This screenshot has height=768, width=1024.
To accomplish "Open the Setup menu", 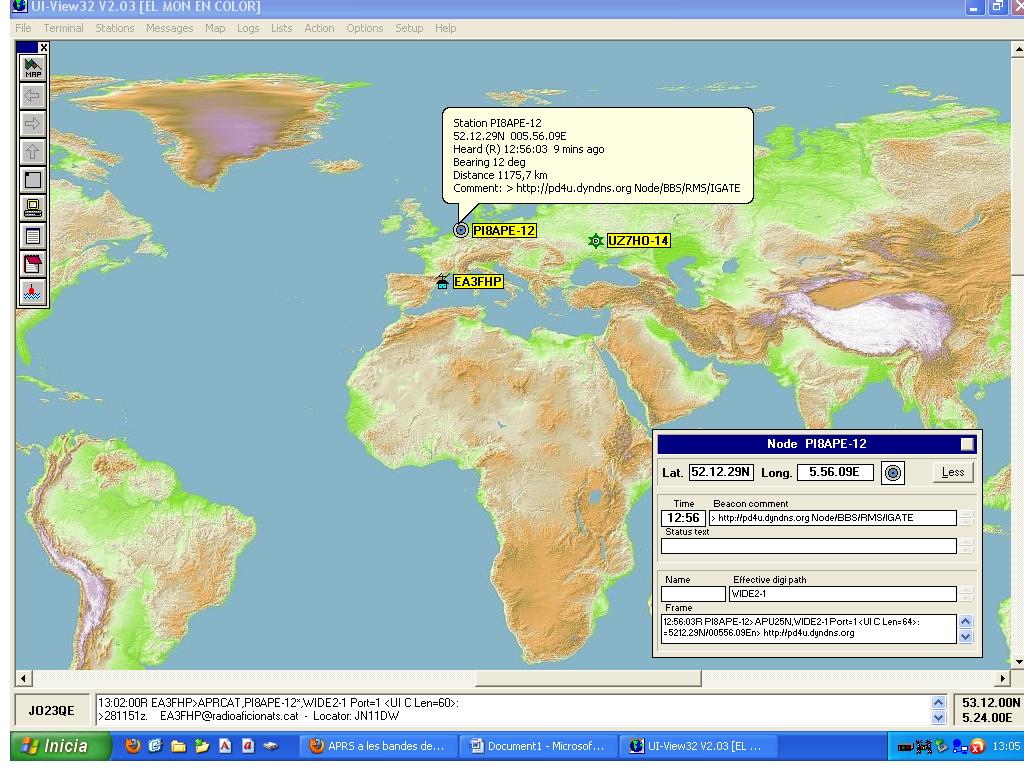I will pyautogui.click(x=409, y=28).
